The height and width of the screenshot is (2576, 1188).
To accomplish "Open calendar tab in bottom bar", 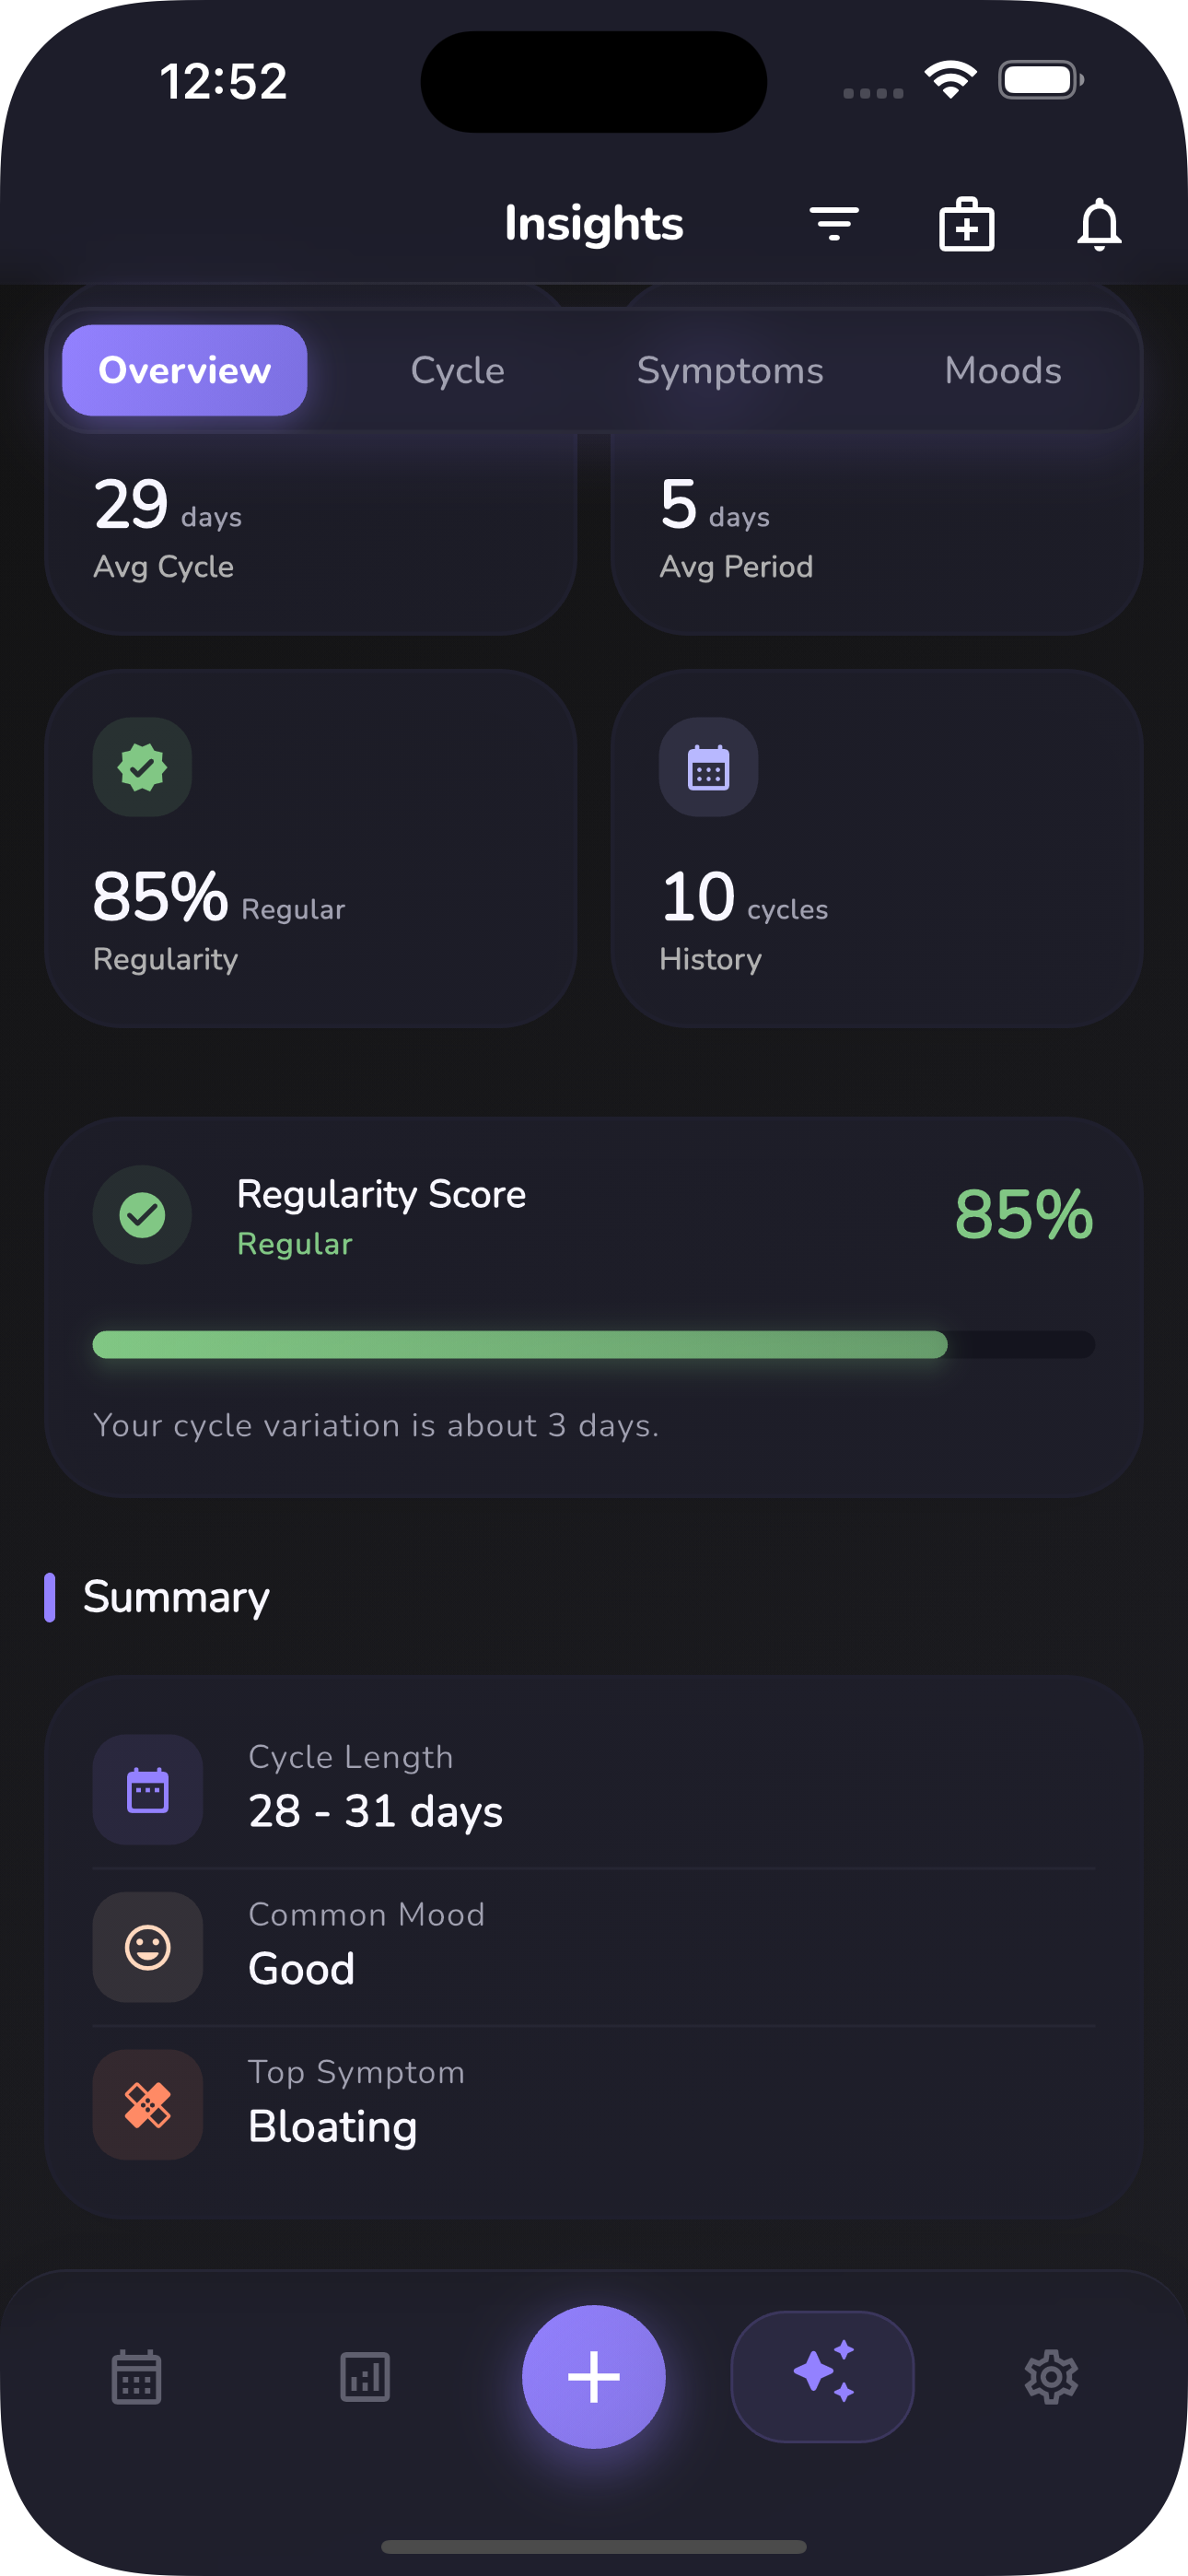I will pyautogui.click(x=136, y=2376).
